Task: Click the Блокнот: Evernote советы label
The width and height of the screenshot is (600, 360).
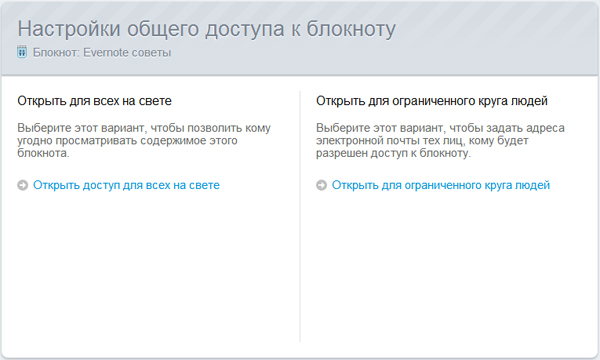Action: tap(102, 52)
